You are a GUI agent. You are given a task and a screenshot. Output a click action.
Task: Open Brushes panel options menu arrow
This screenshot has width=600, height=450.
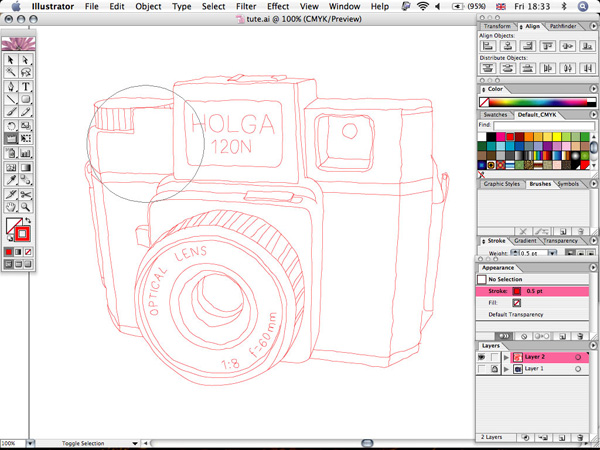[594, 184]
